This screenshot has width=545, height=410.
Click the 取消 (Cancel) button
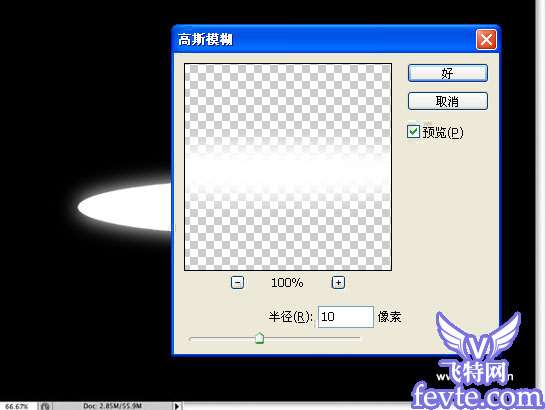[x=448, y=101]
